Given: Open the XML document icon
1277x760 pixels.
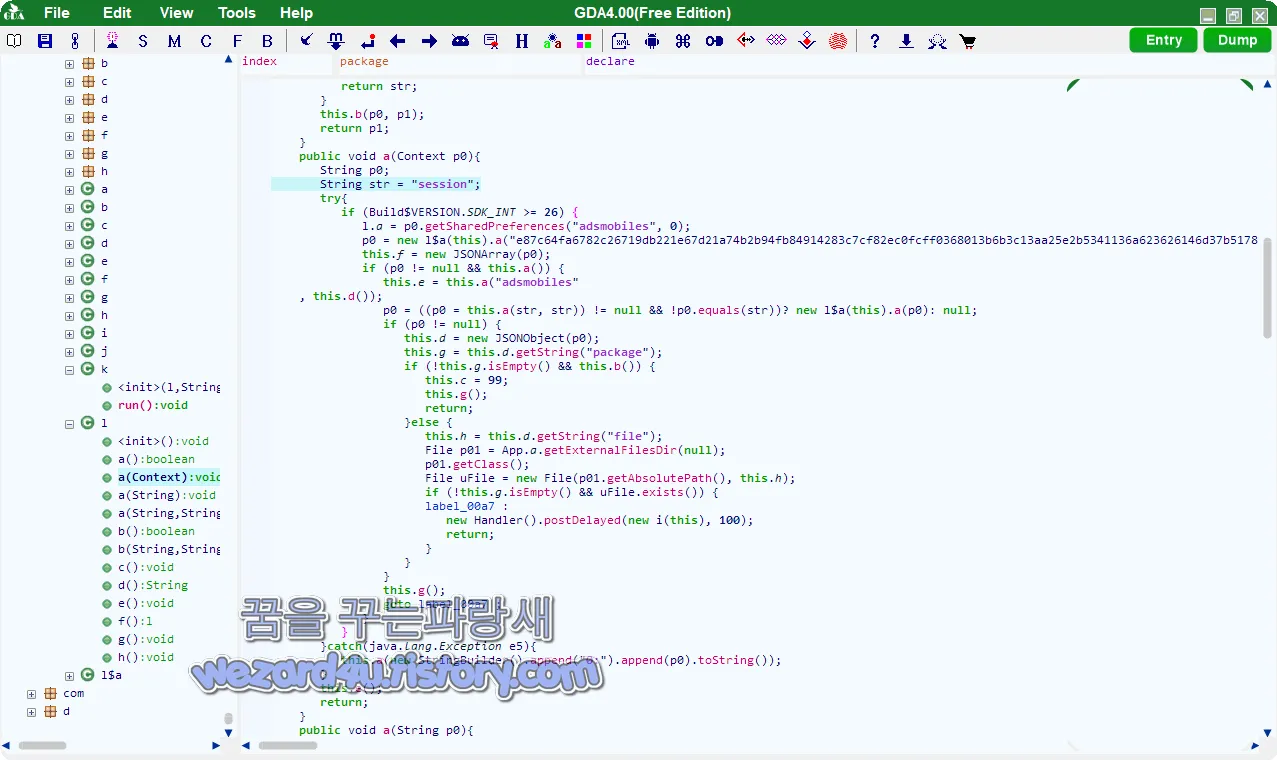Looking at the screenshot, I should click(x=621, y=41).
